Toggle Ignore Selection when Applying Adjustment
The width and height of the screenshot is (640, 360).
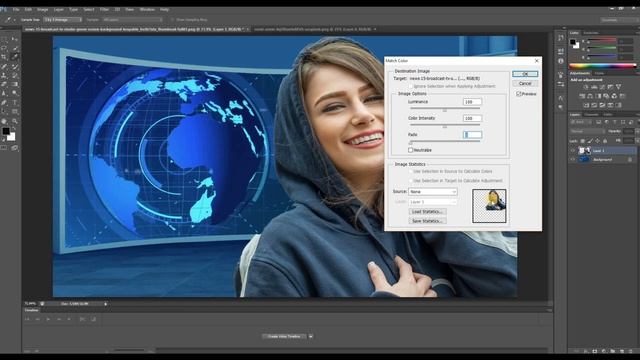tap(411, 86)
